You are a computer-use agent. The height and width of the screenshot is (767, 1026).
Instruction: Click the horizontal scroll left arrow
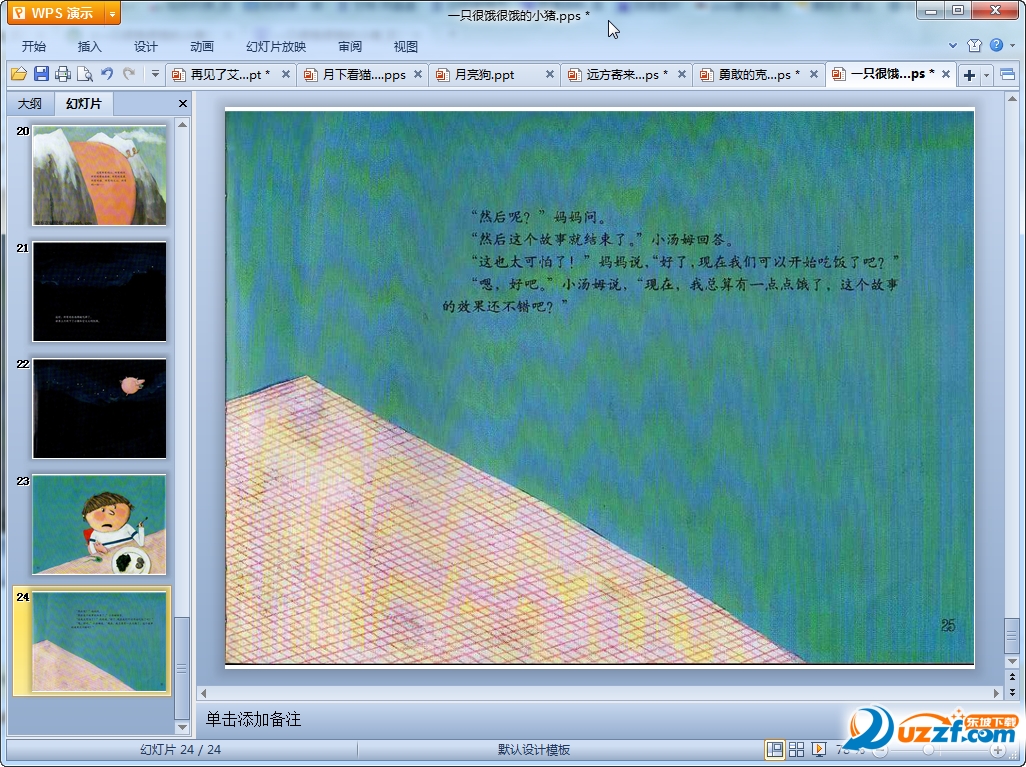point(203,693)
